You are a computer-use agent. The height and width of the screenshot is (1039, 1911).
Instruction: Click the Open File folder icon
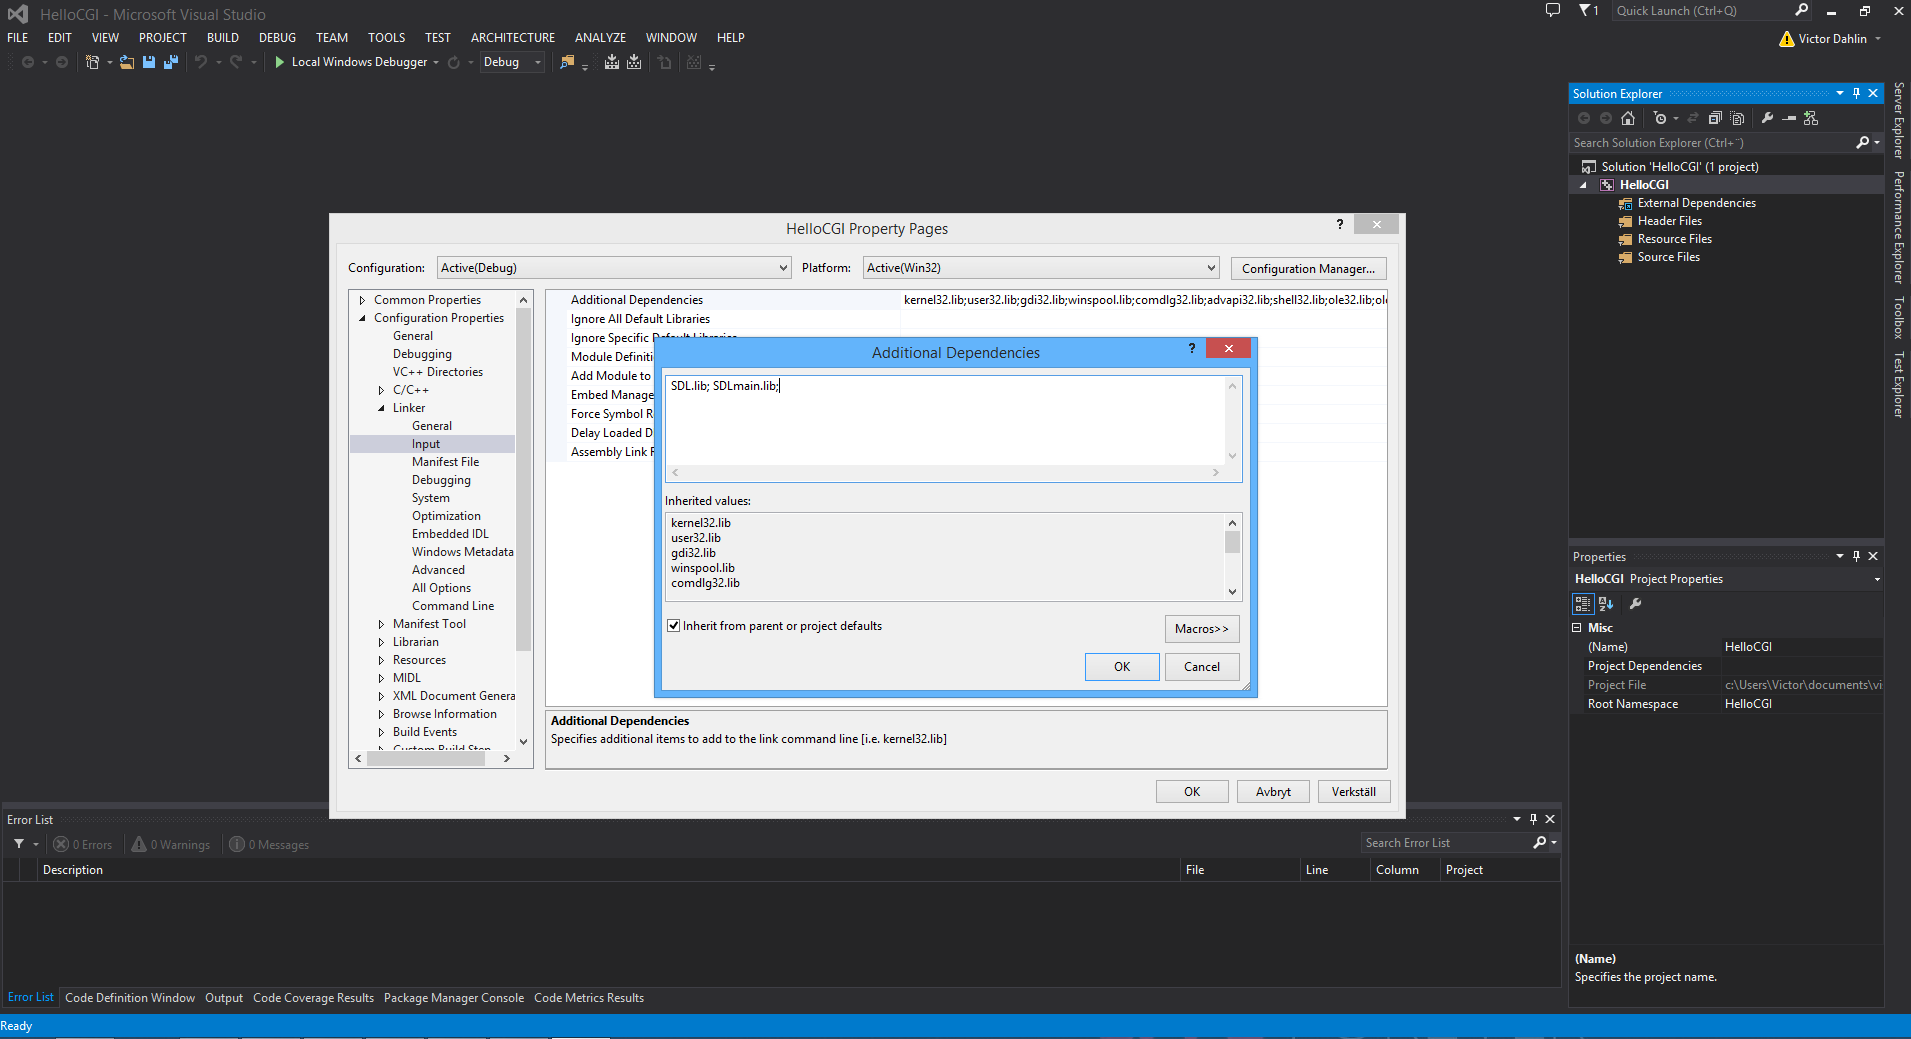pos(127,62)
